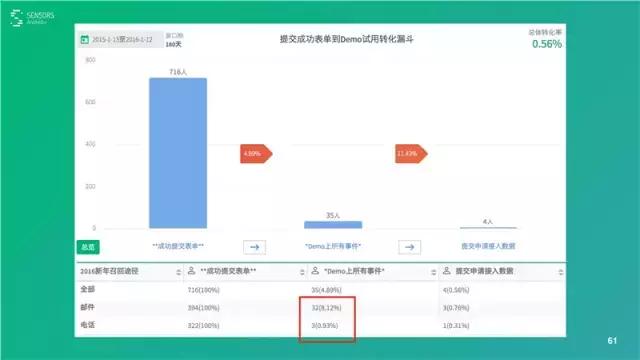640x360 pixels.
Task: Click the 716人 blue funnel bar
Action: [178, 153]
